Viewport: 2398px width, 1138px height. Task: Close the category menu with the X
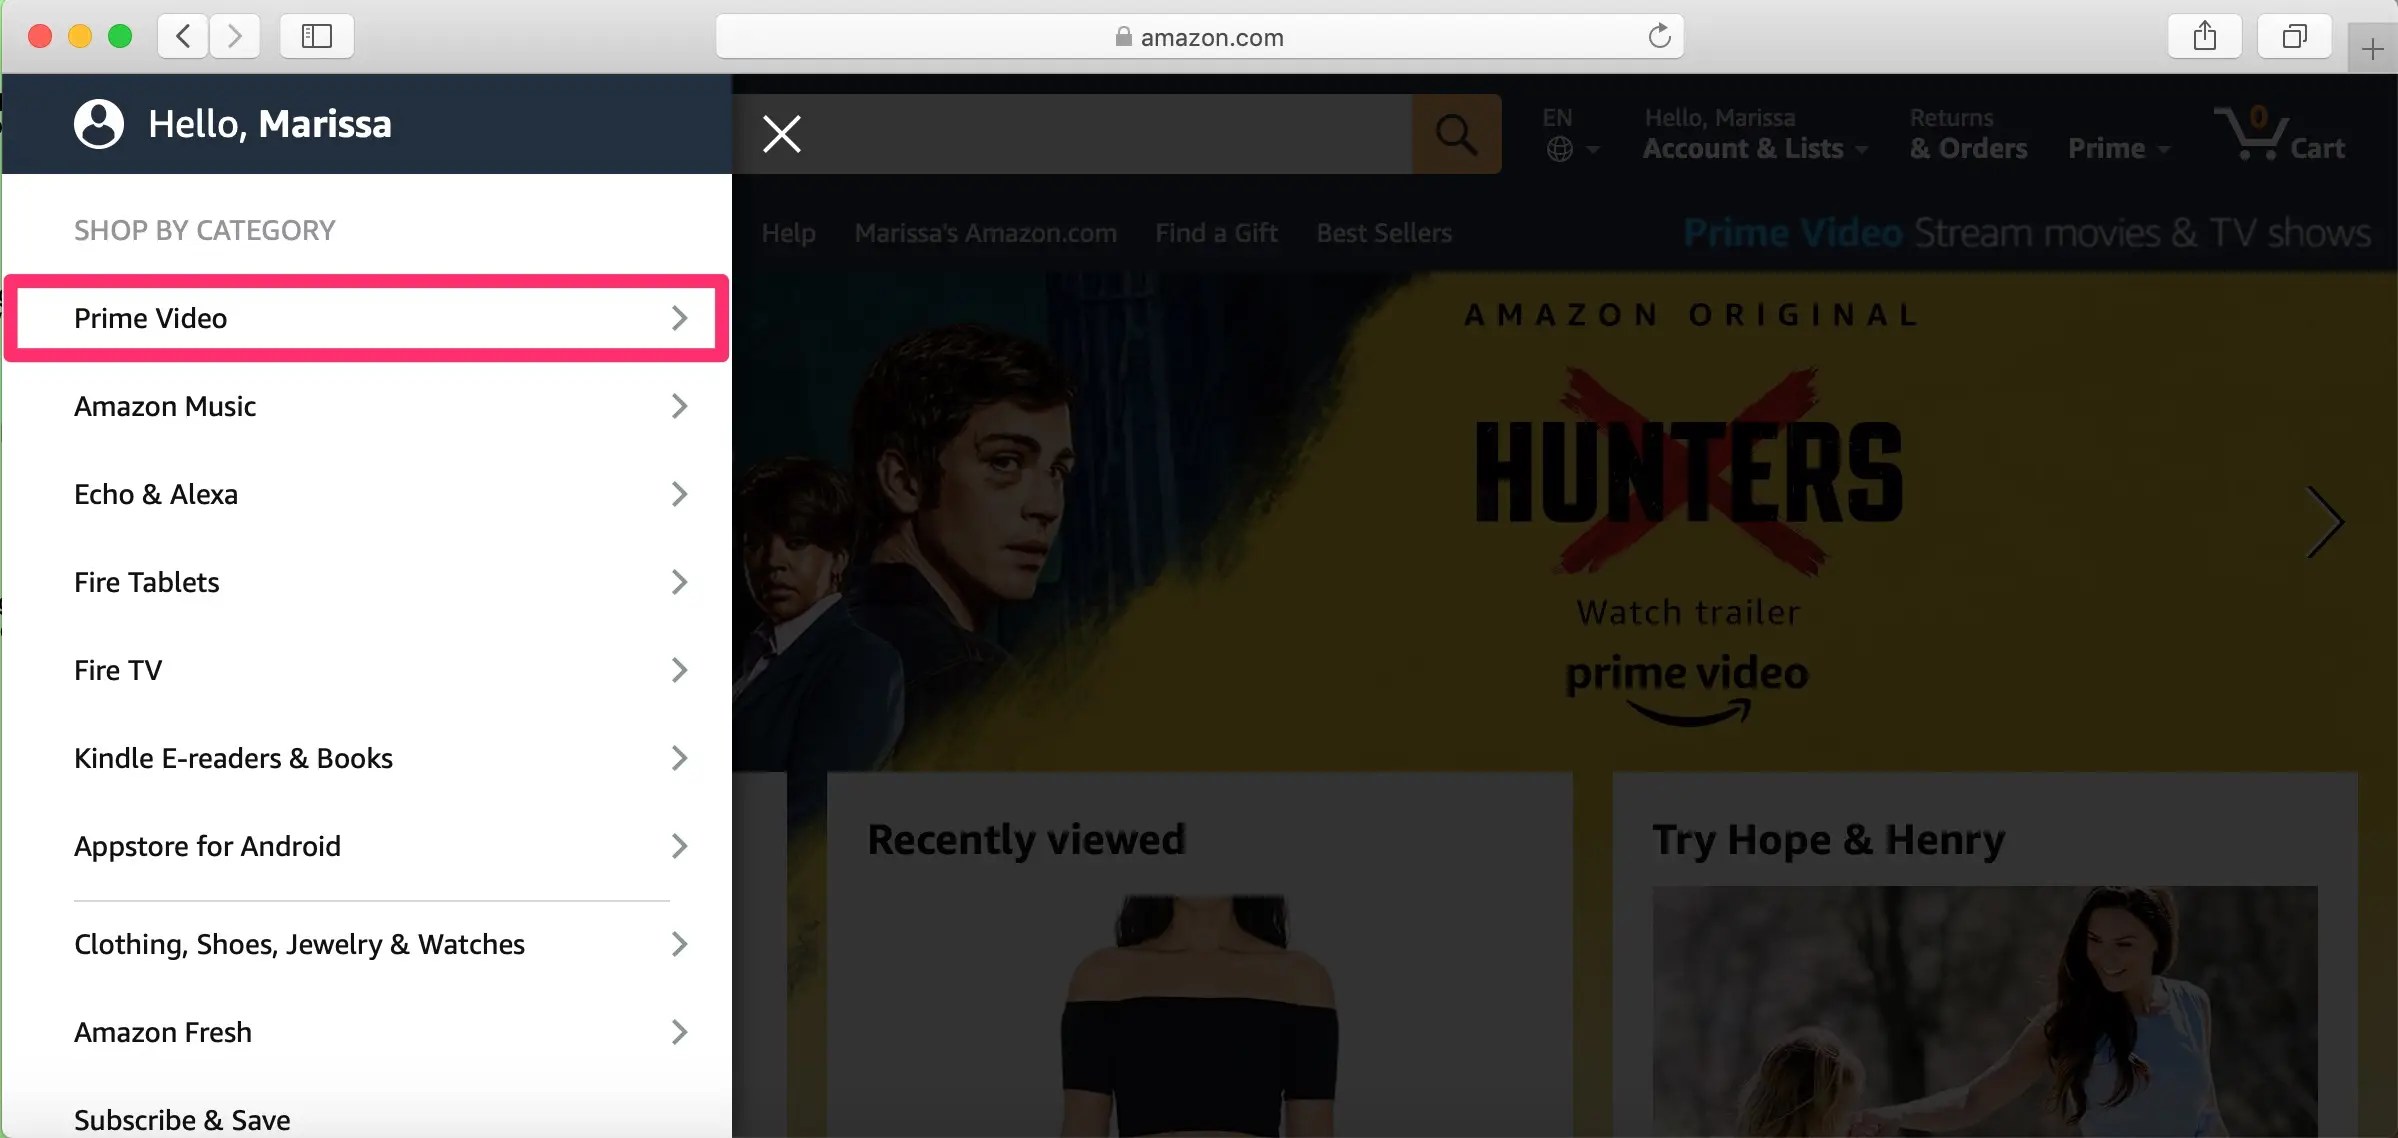click(x=781, y=133)
